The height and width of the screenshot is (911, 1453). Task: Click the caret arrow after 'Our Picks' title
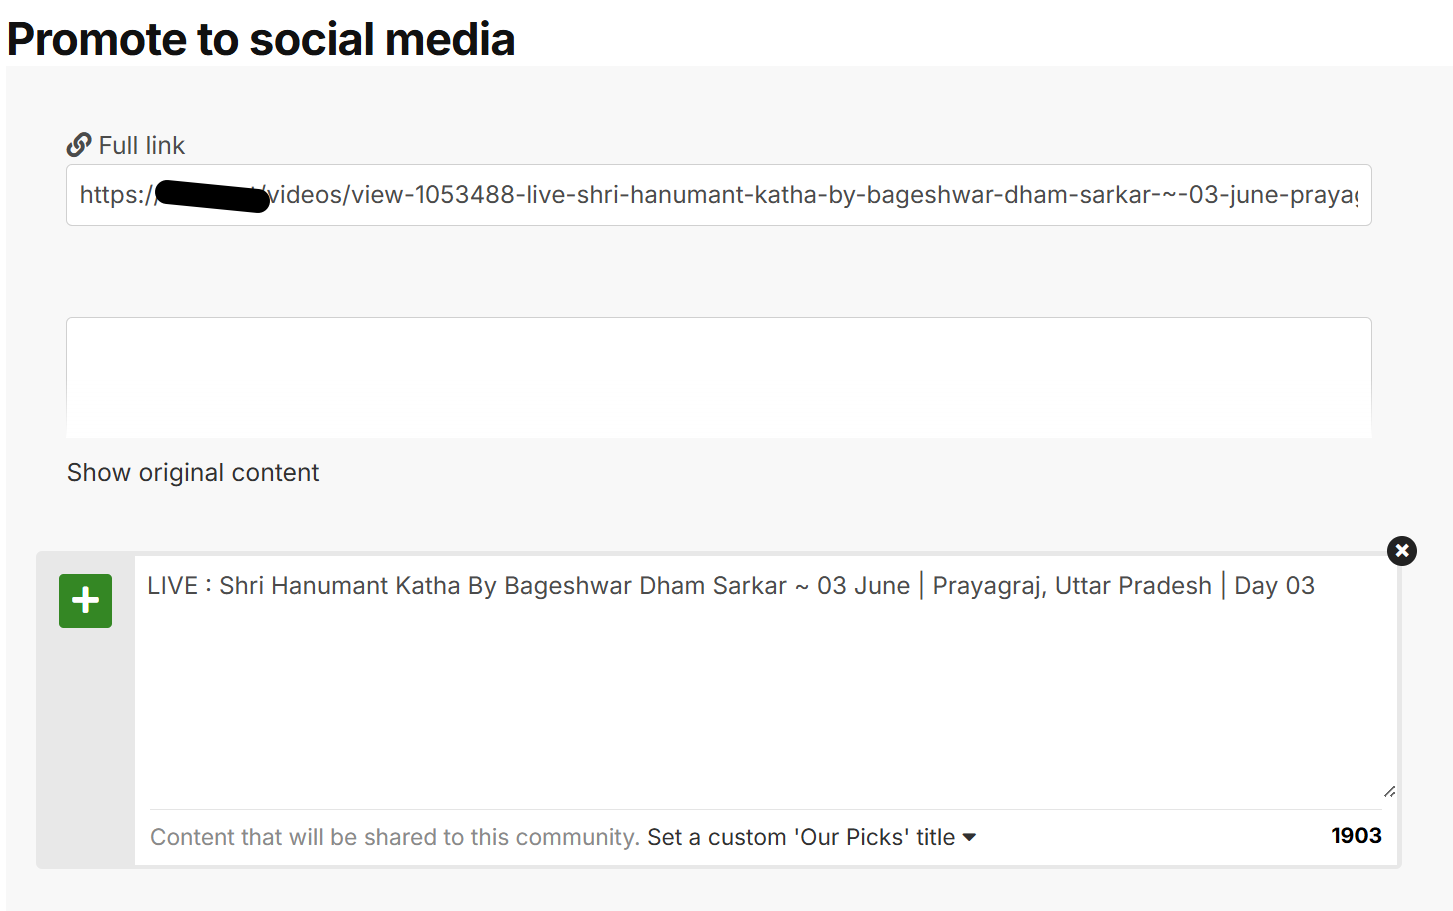pos(969,838)
